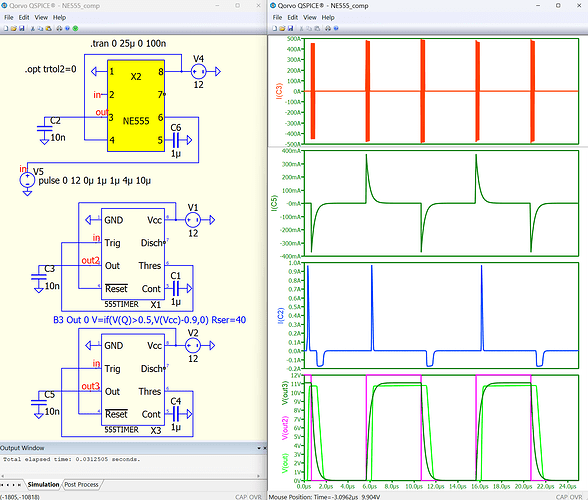Click Save icon in waveform window toolbar
The width and height of the screenshot is (588, 500).
click(290, 29)
